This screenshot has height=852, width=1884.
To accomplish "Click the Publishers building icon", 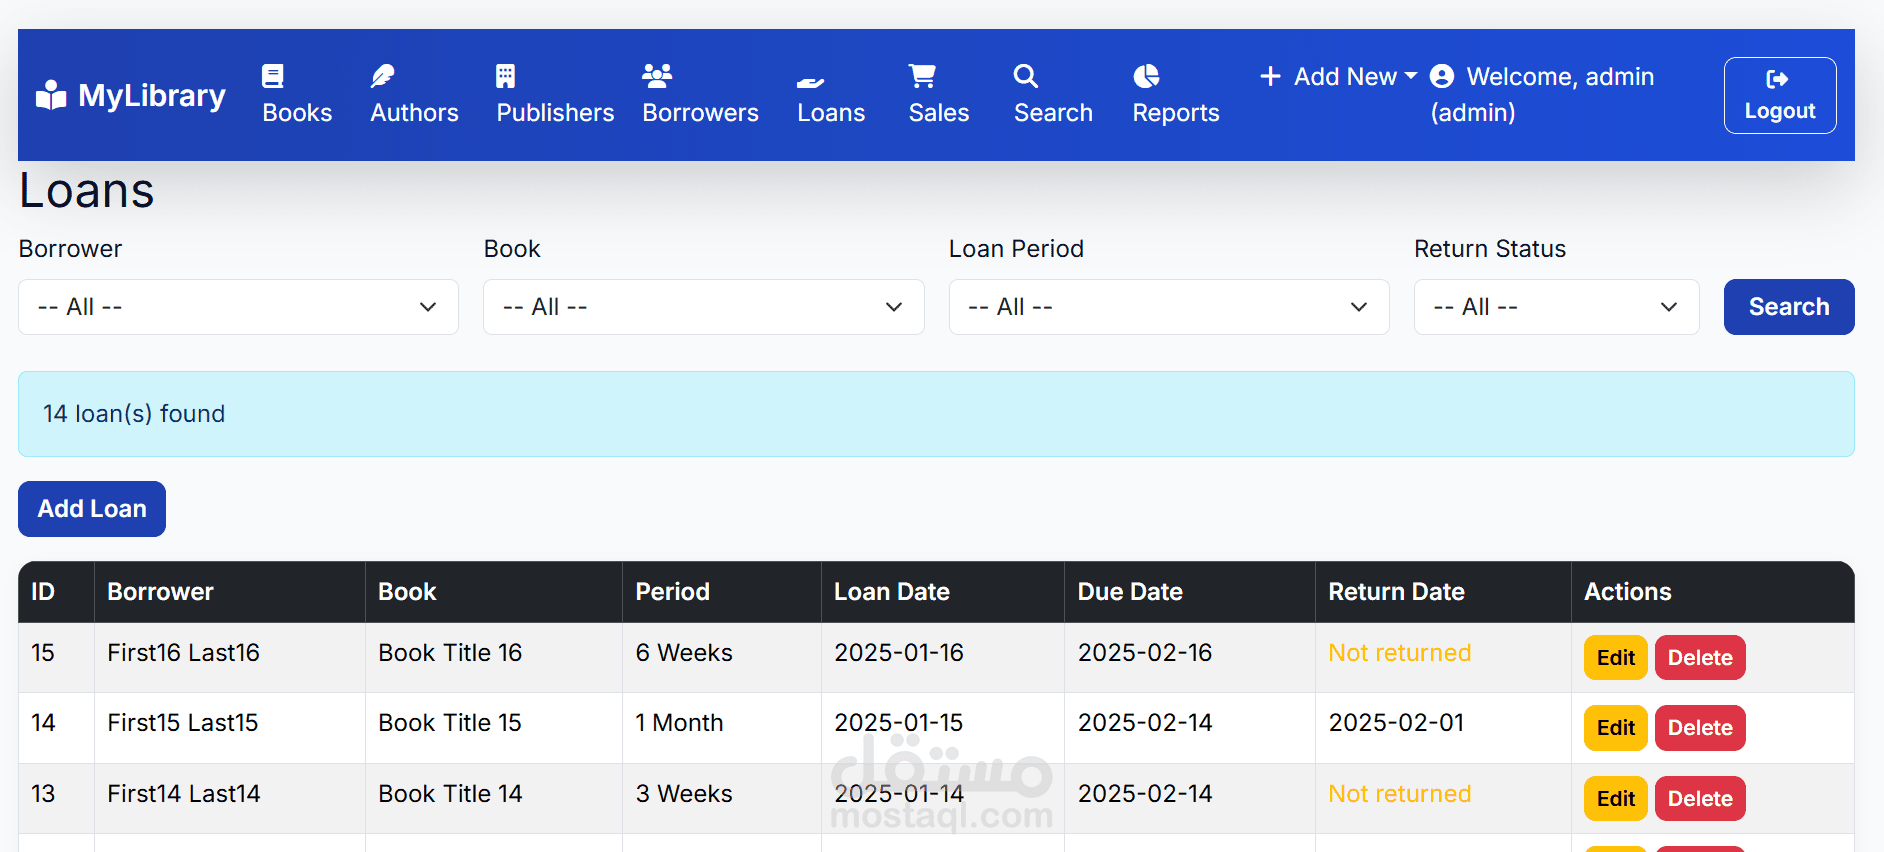I will point(506,76).
